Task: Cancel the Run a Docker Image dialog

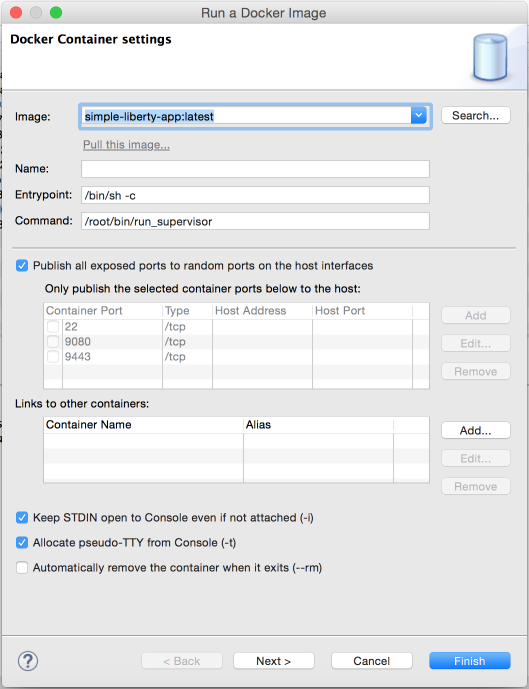Action: click(372, 661)
